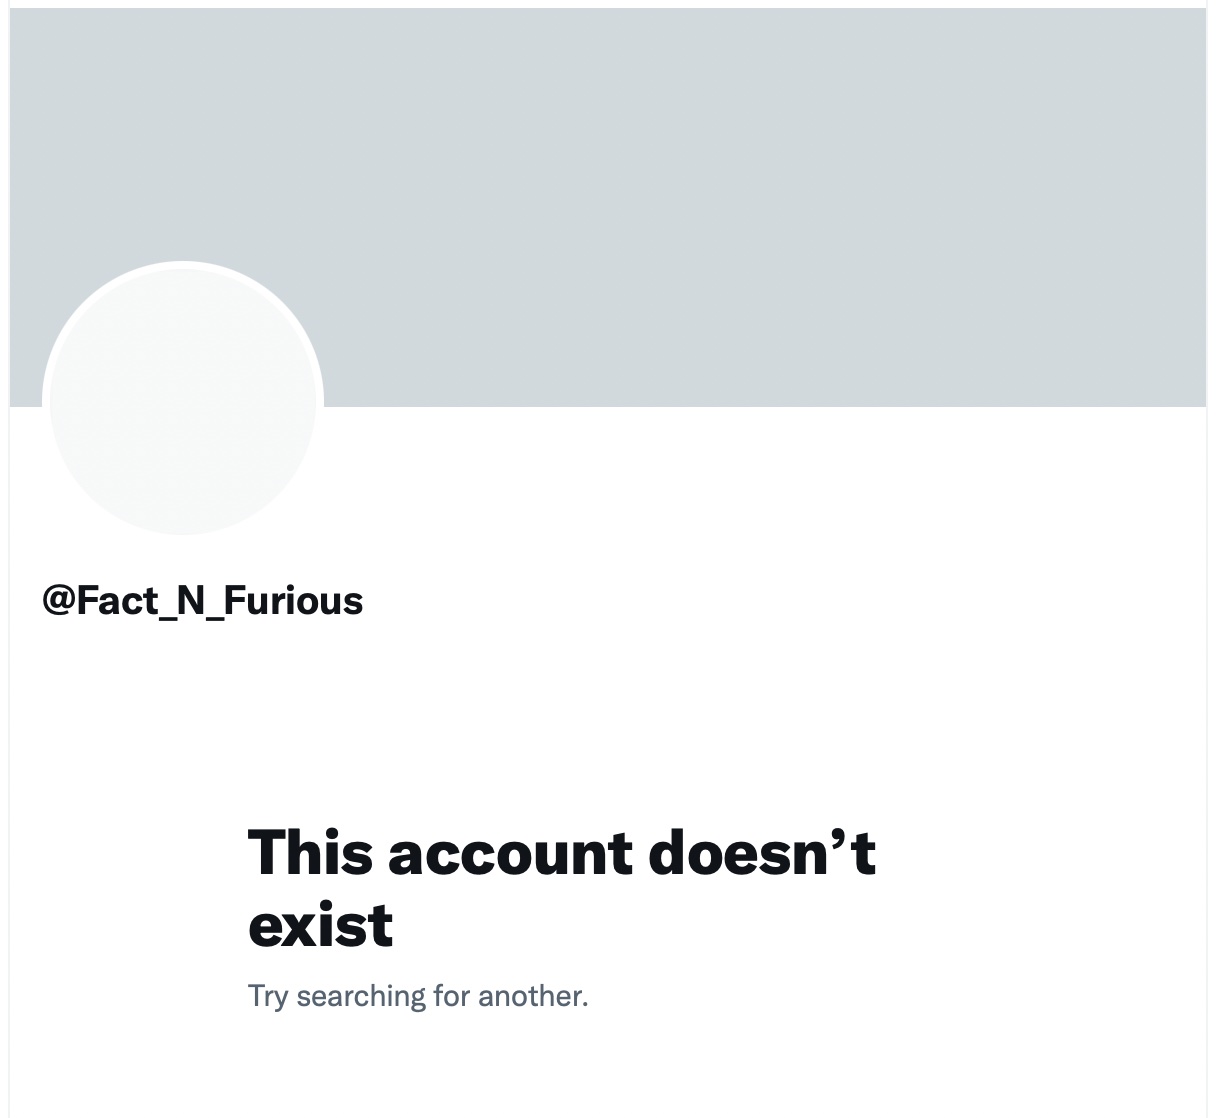Click the @ symbol in the handle
Screen dimensions: 1220x1118
(x=58, y=601)
